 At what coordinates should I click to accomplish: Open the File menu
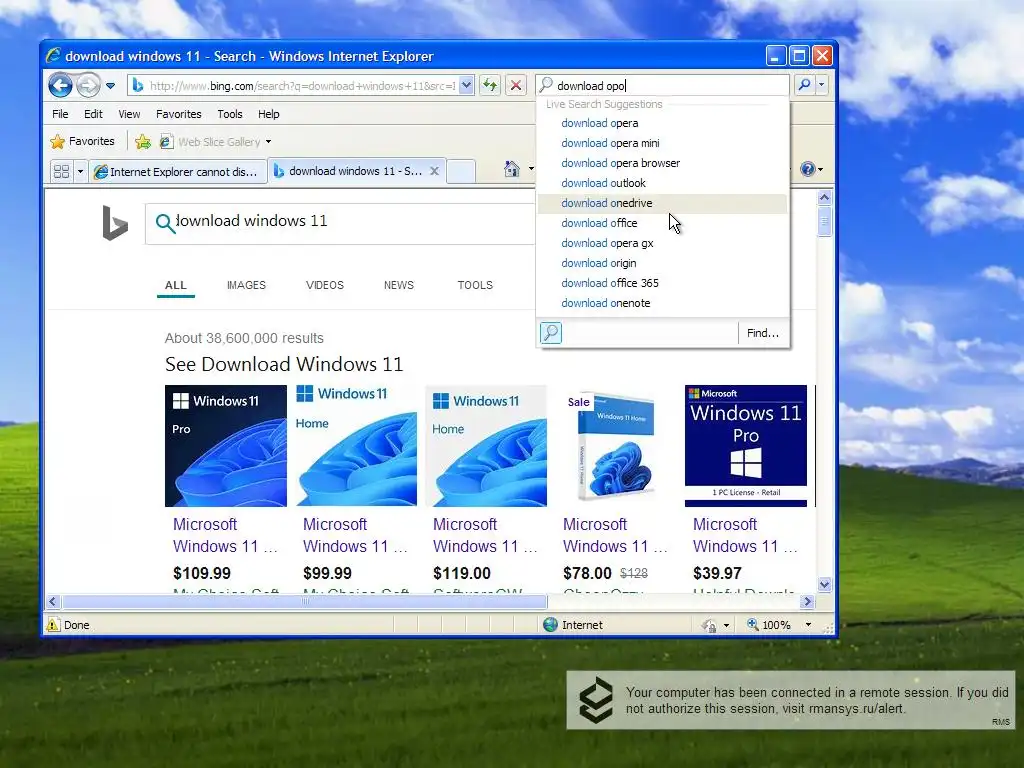tap(60, 114)
